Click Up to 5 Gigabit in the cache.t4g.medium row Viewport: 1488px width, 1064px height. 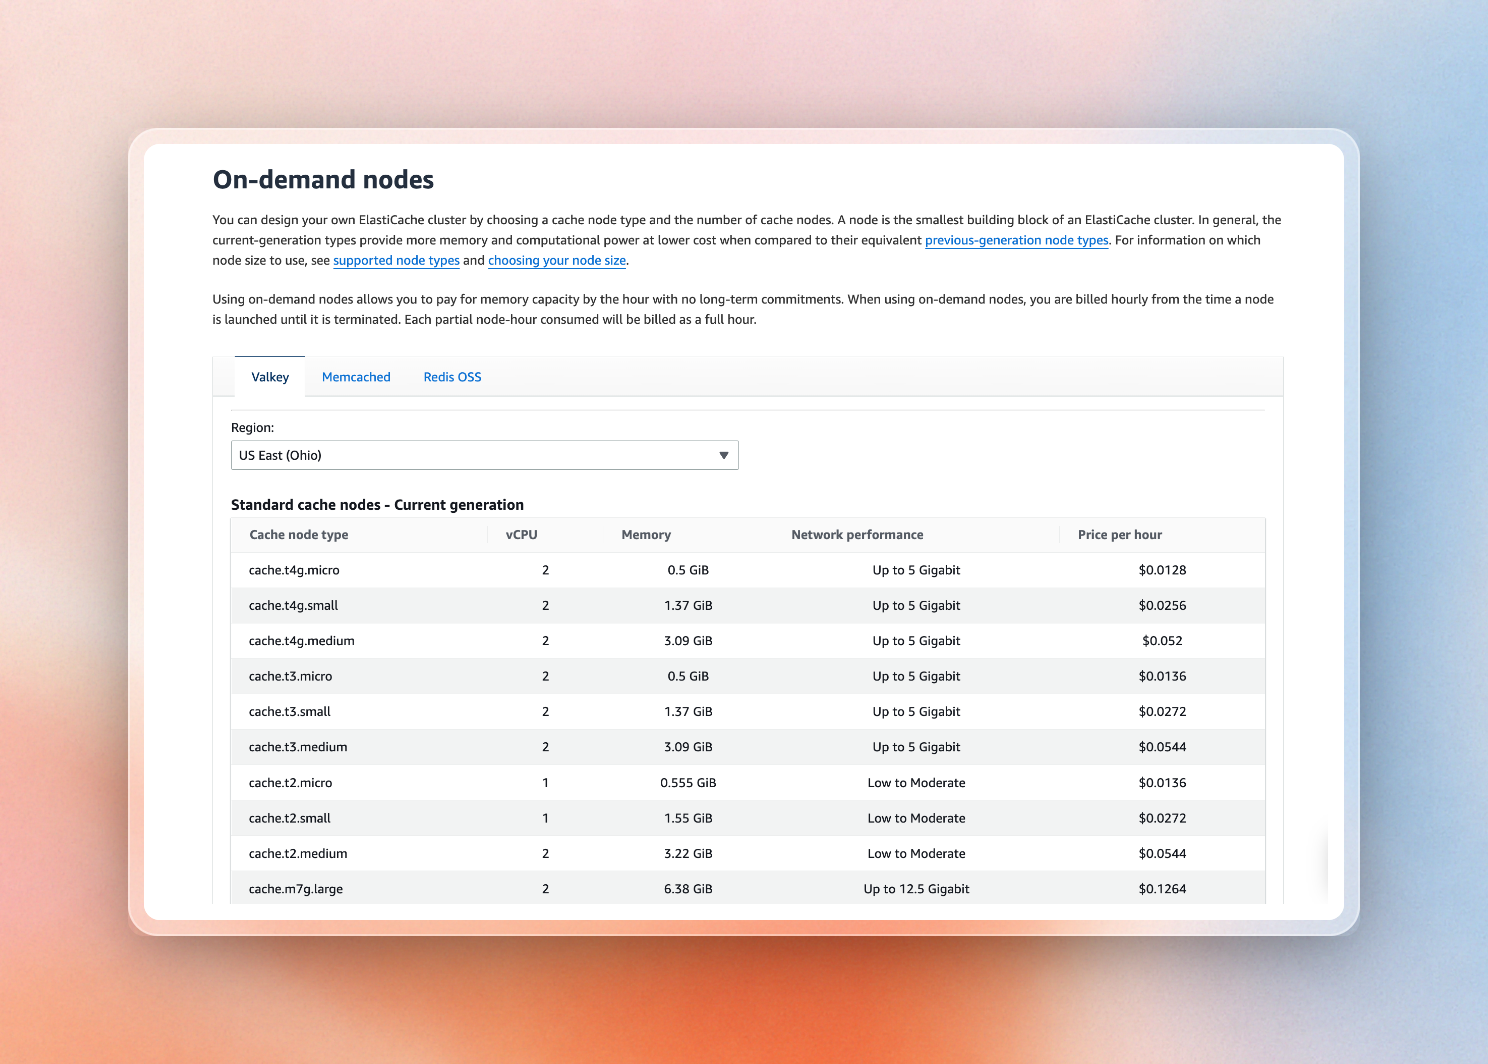point(916,641)
